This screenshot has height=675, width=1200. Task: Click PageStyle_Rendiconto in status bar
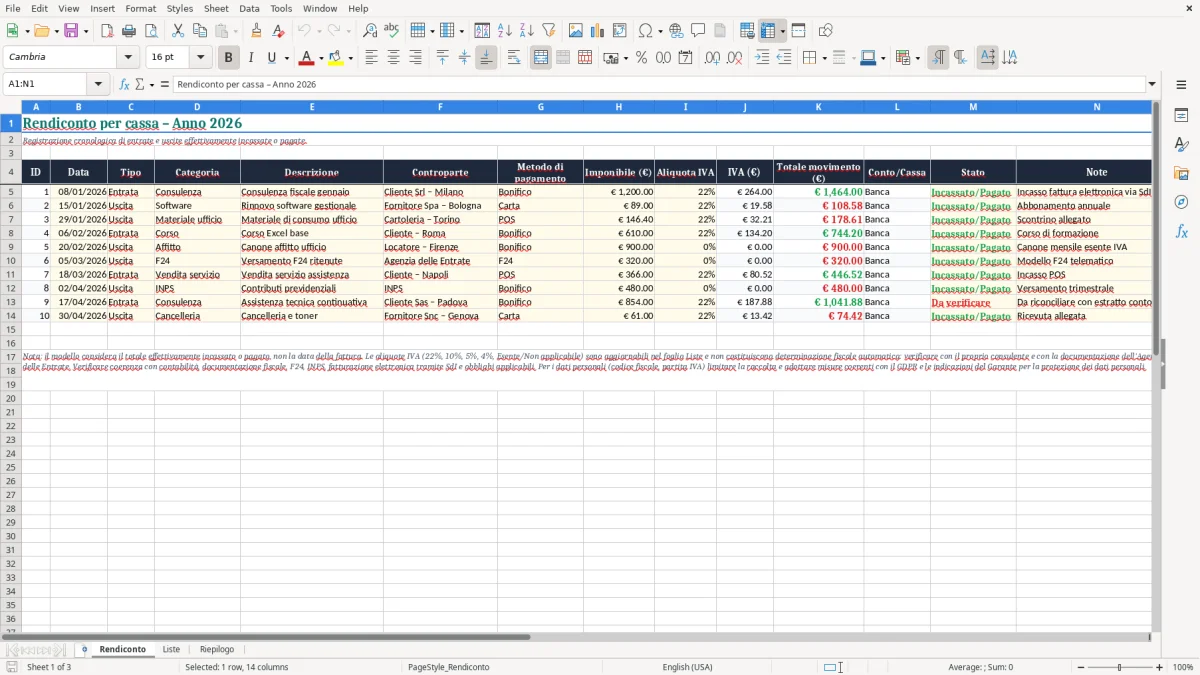pos(448,667)
